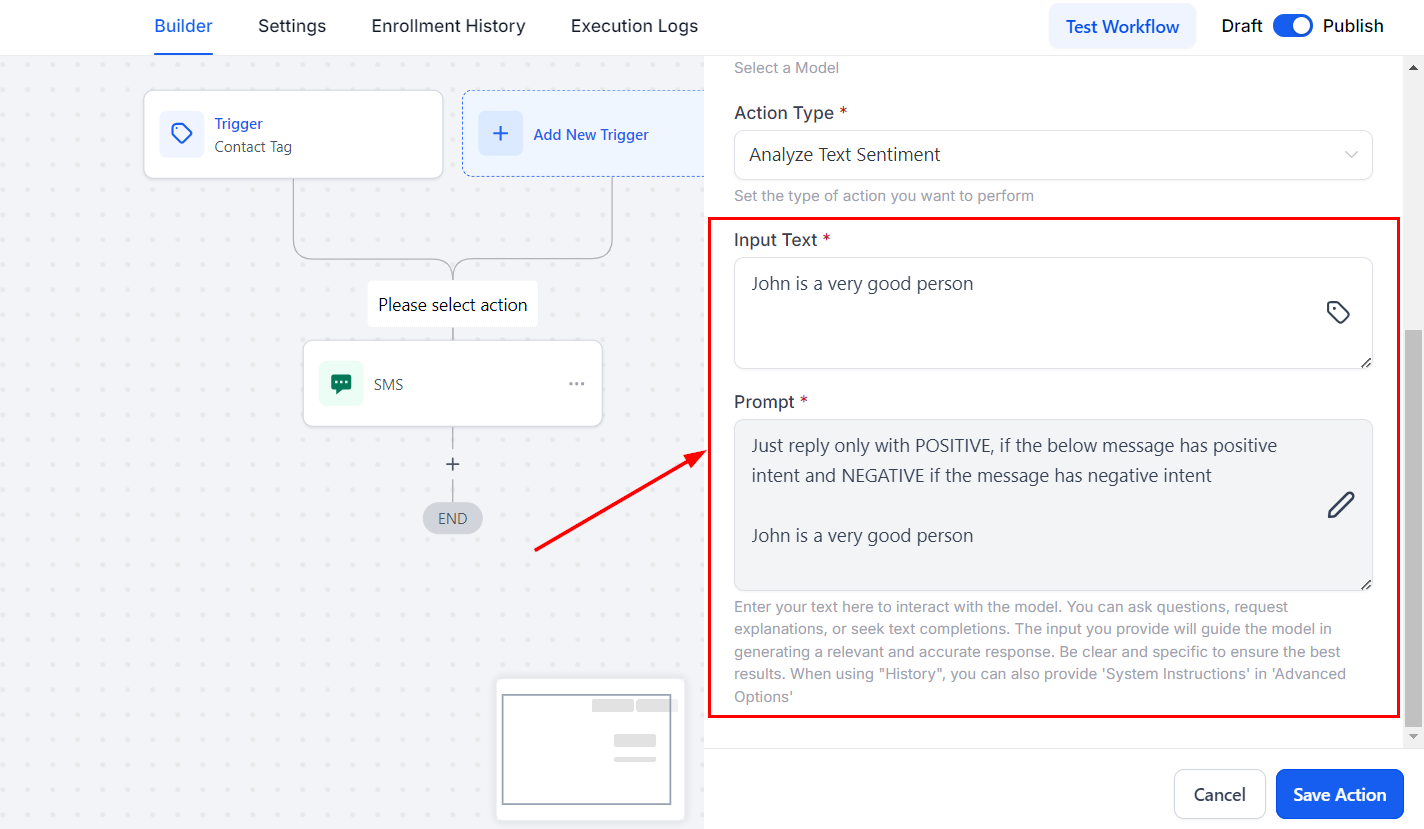Click the workflow minimap thumbnail
Viewport: 1424px width, 829px height.
(x=590, y=748)
